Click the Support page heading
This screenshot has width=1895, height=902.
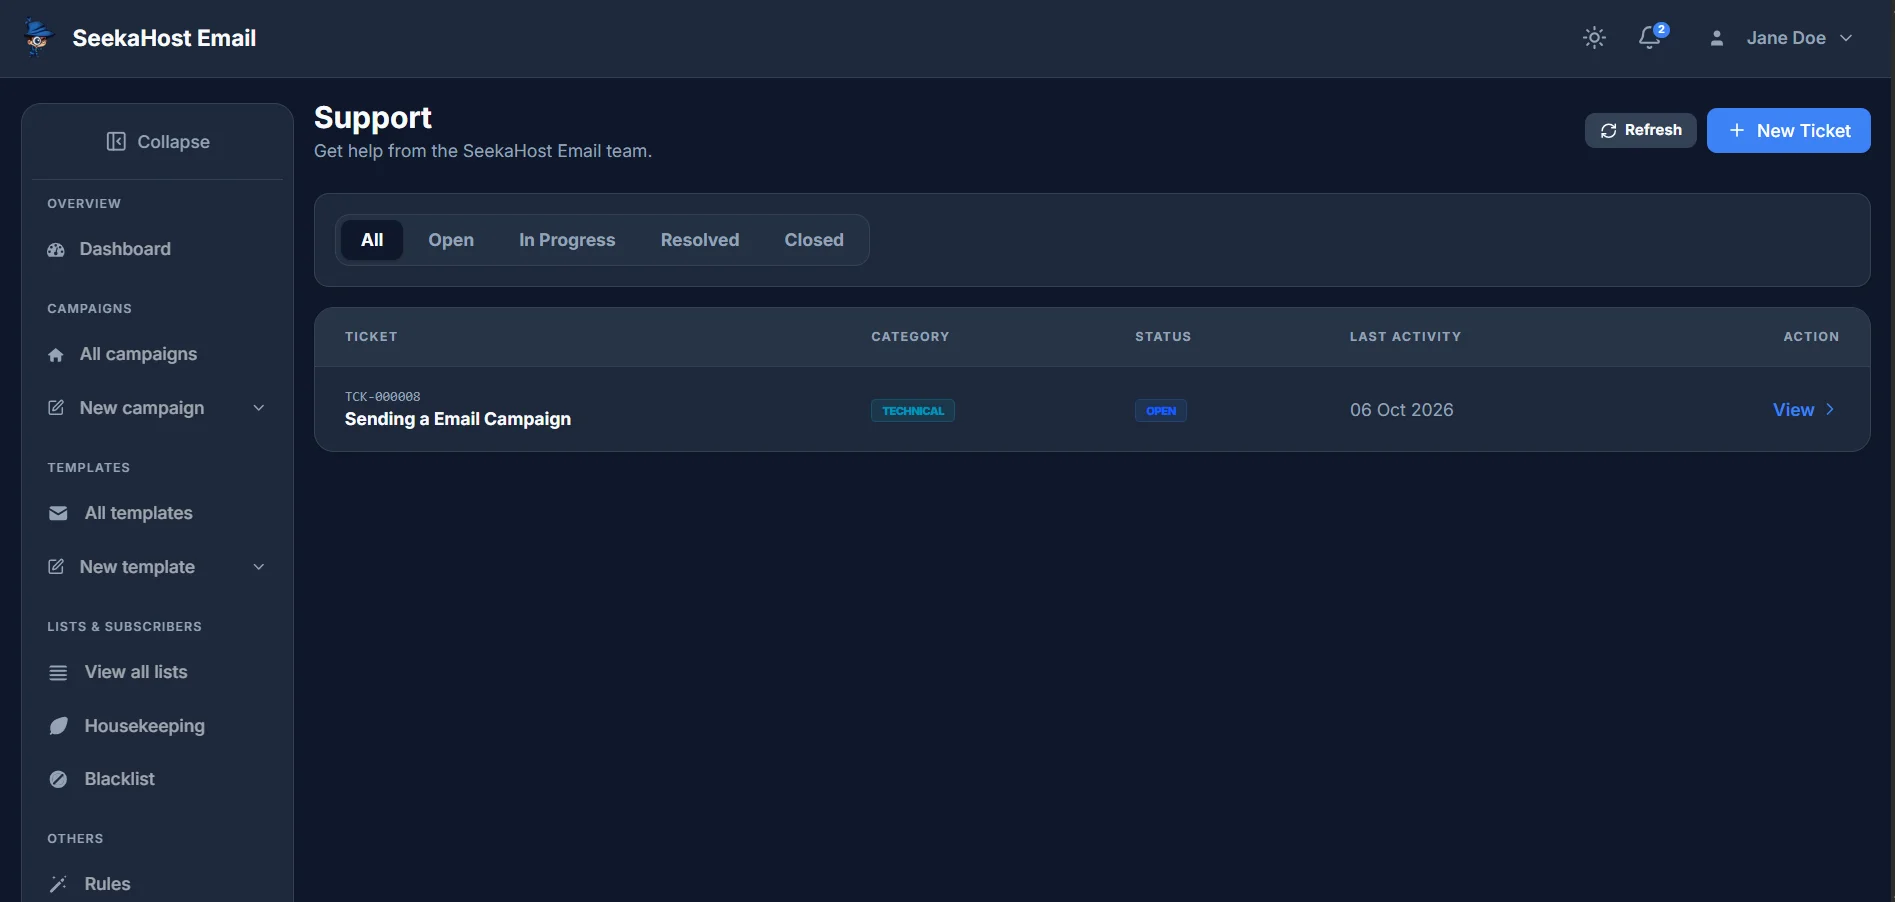click(x=373, y=118)
